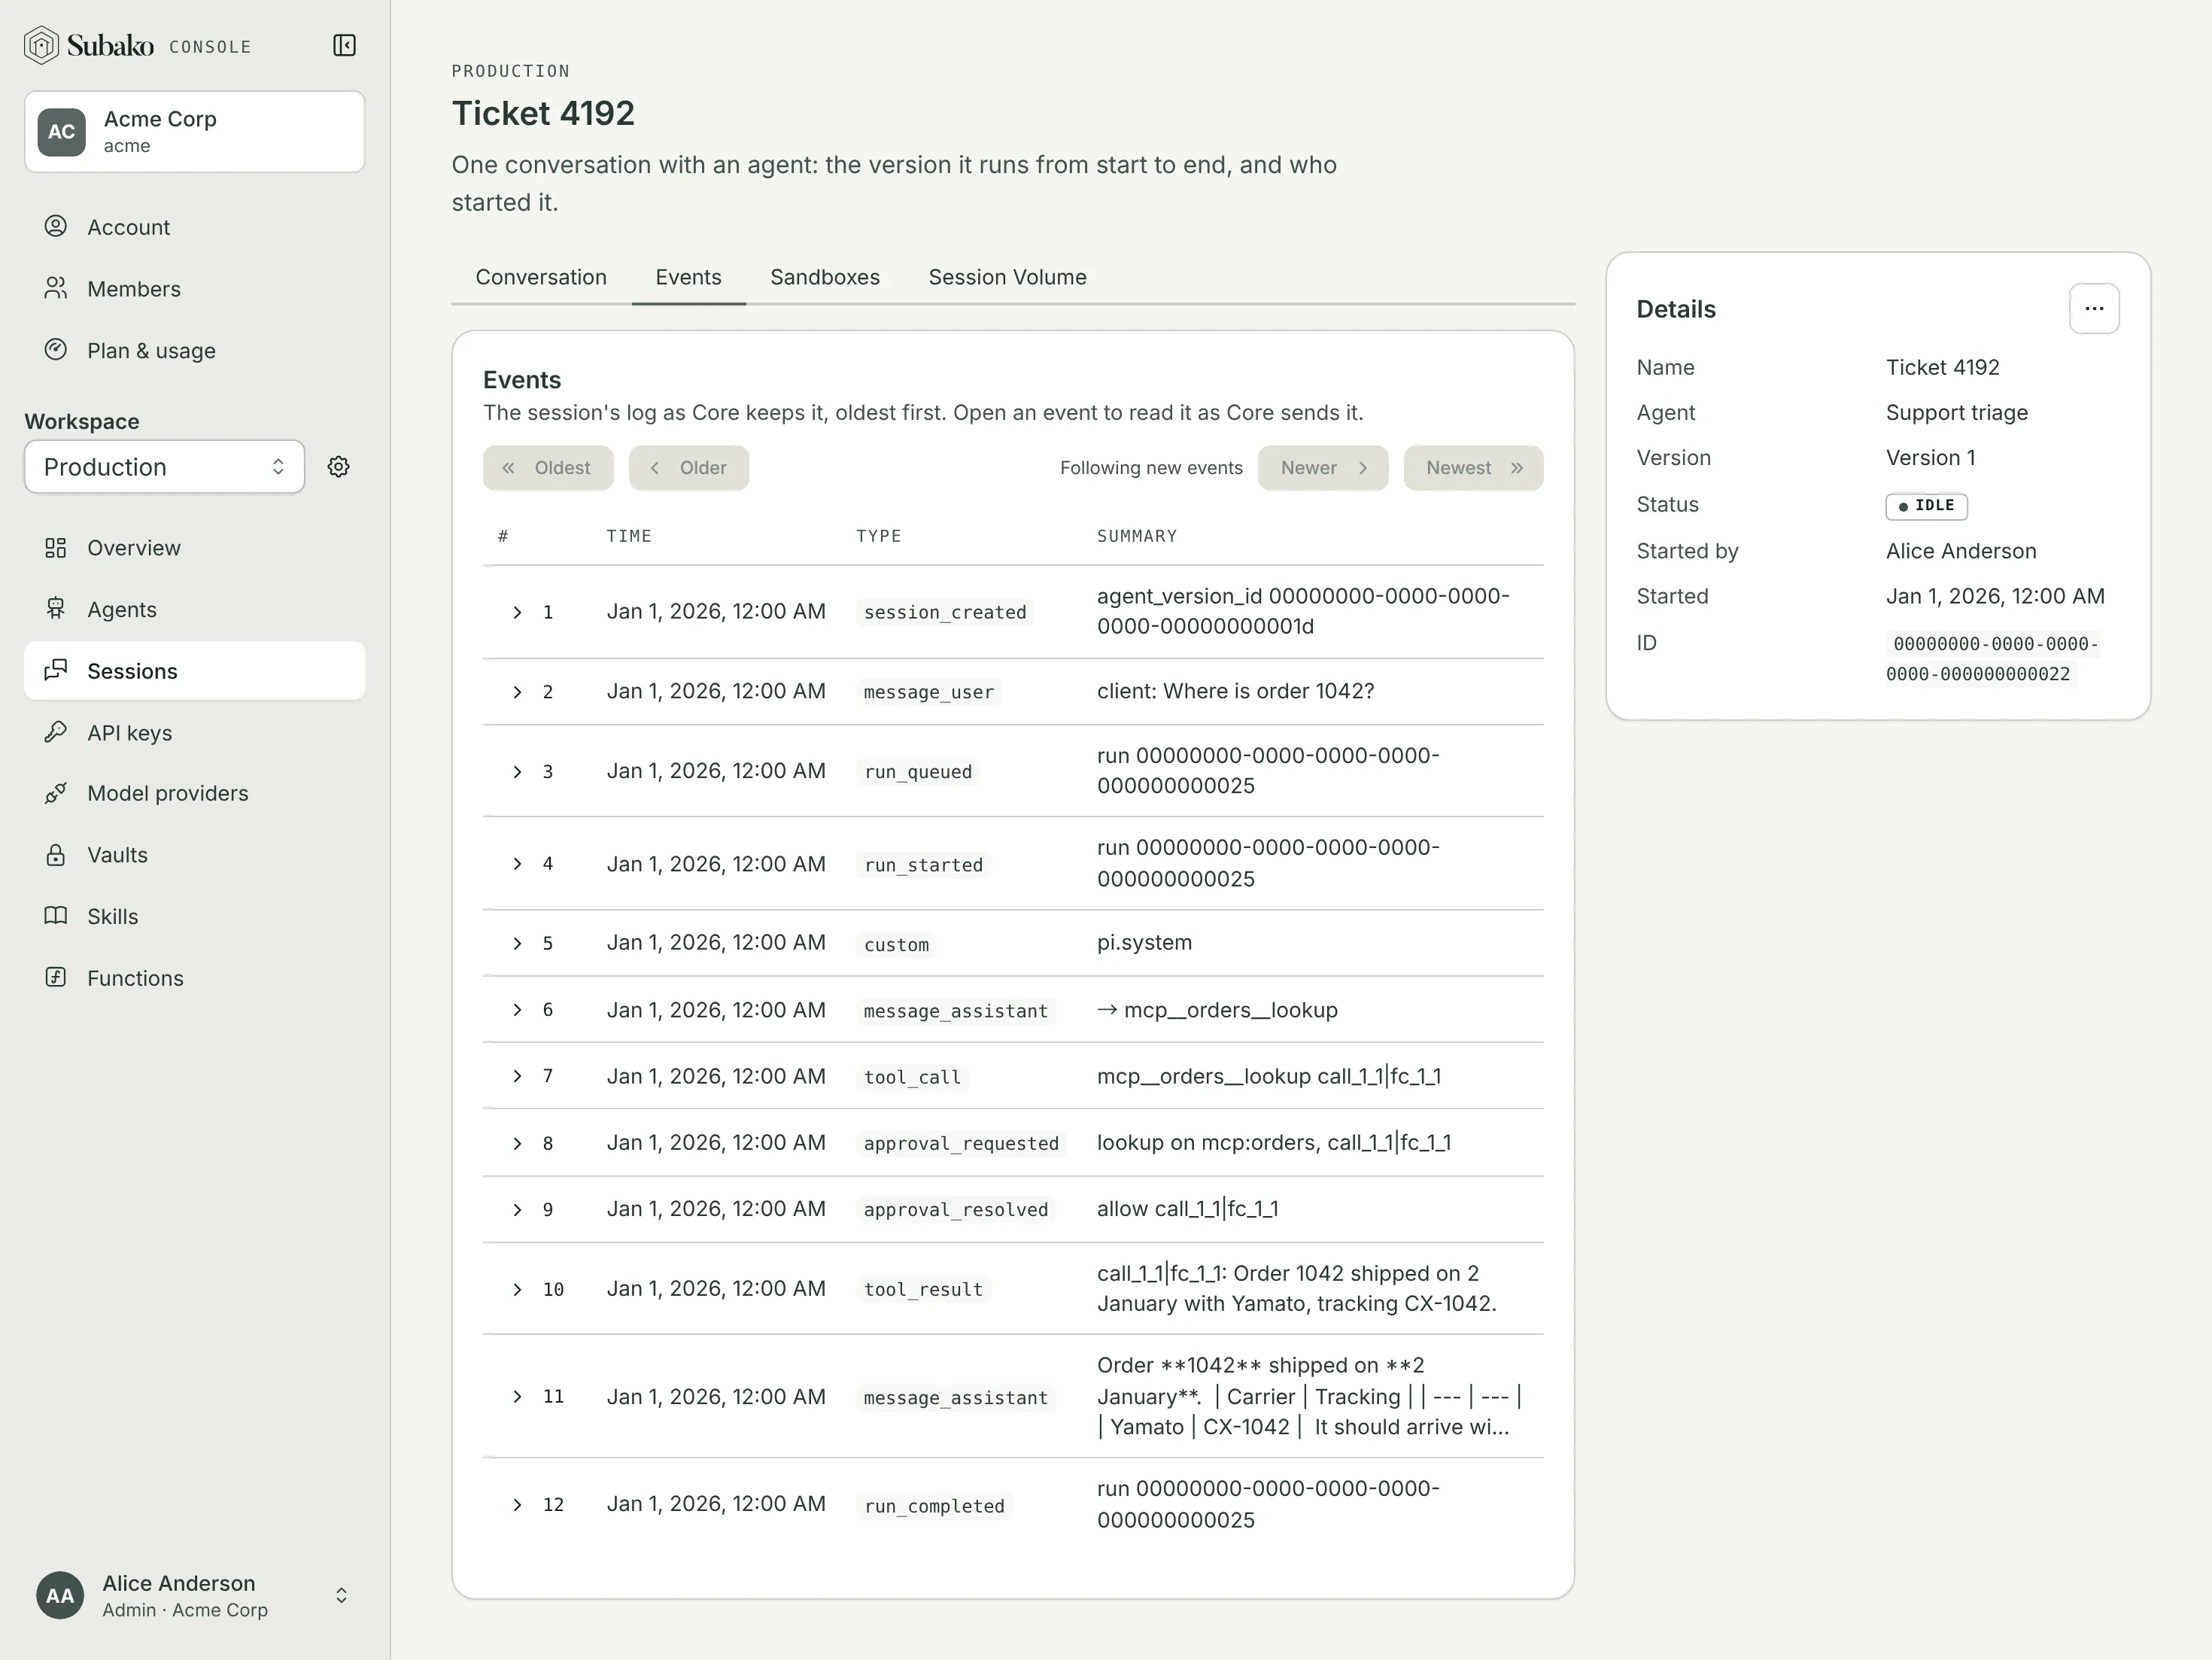Expand event 2 message_user row
Image resolution: width=2212 pixels, height=1660 pixels.
click(x=517, y=692)
